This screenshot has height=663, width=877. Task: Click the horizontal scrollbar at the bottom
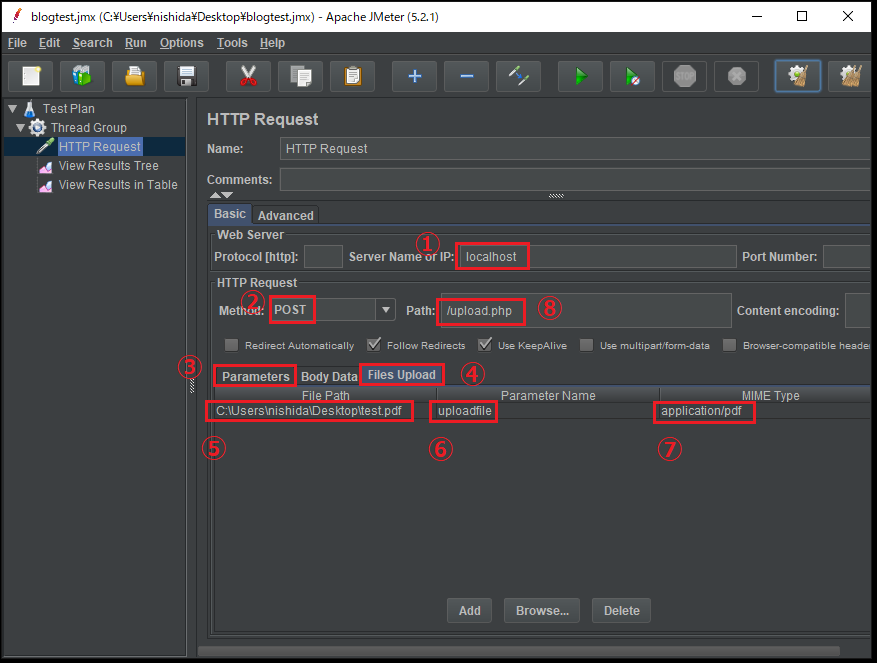(519, 651)
